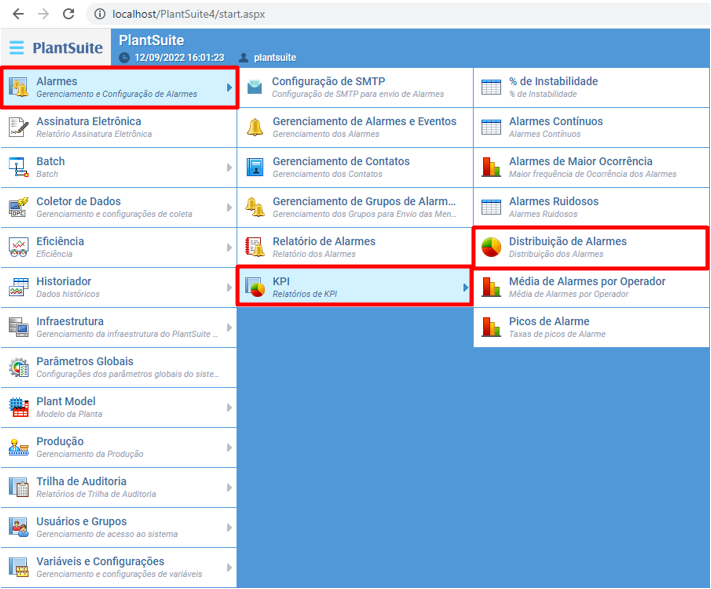The width and height of the screenshot is (711, 589).
Task: Reload the page with the refresh icon
Action: coord(68,14)
